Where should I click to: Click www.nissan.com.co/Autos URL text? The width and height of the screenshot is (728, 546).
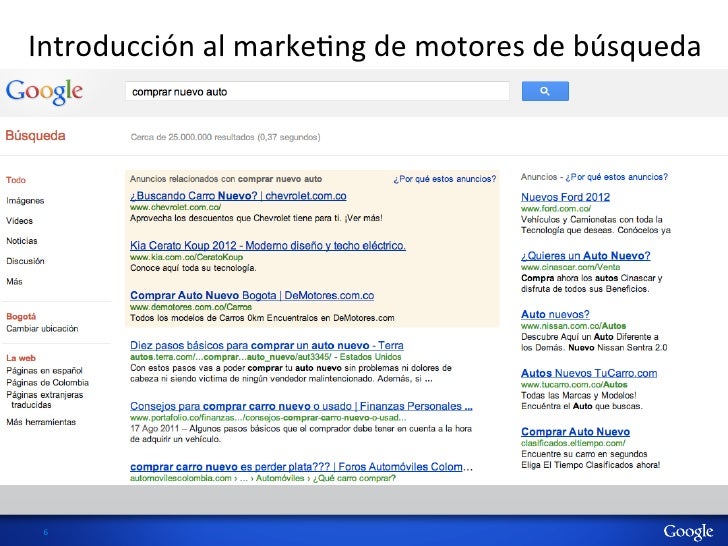pyautogui.click(x=573, y=326)
